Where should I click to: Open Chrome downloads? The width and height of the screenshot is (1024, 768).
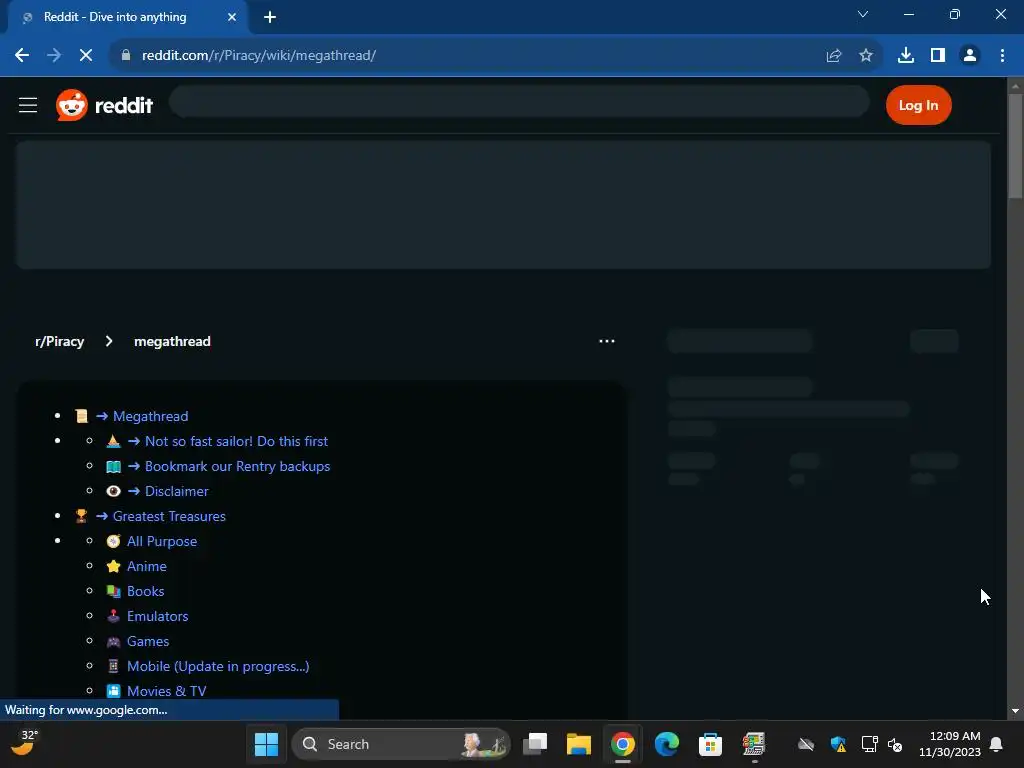(906, 56)
